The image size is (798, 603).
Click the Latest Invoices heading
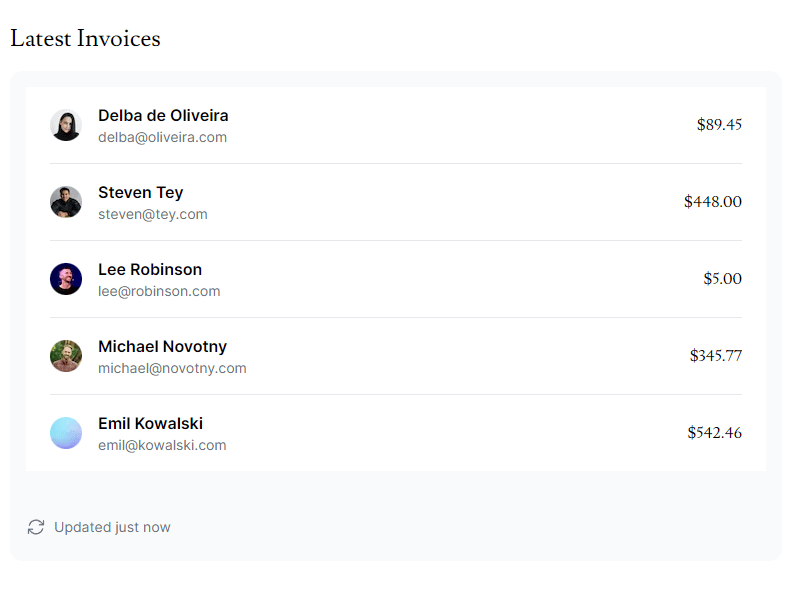[86, 38]
